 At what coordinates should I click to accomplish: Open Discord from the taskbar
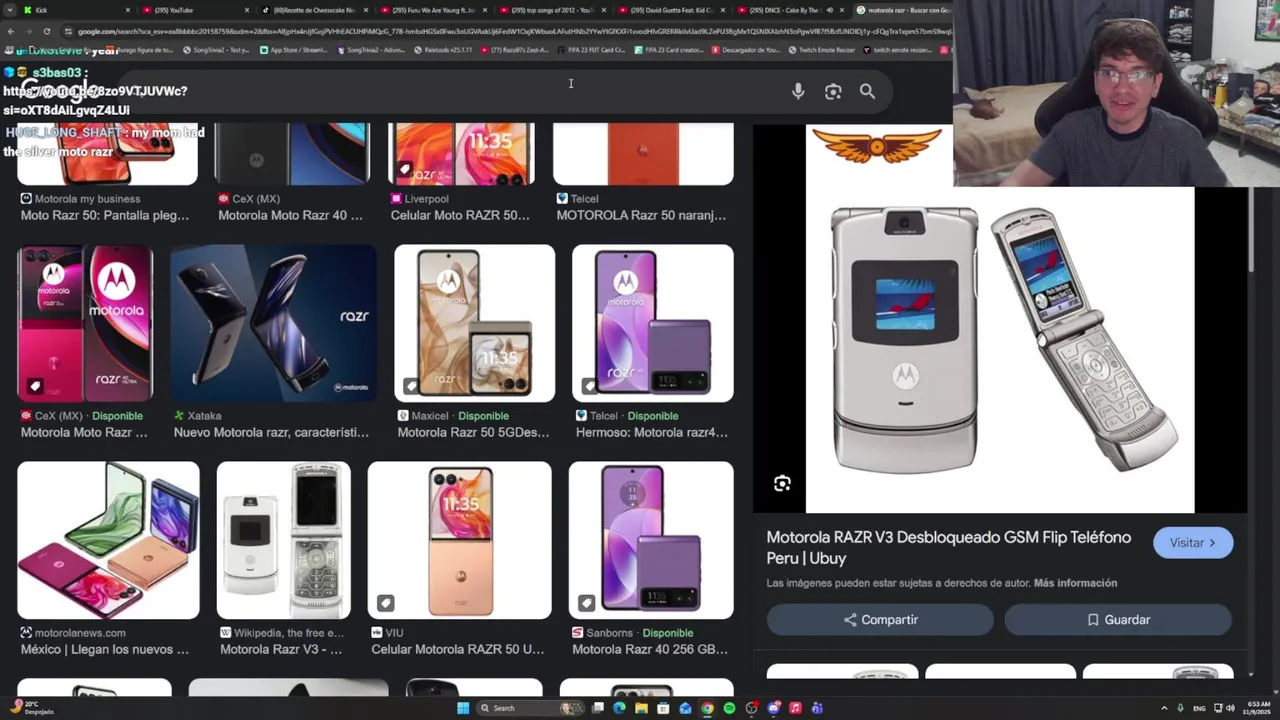(x=773, y=708)
